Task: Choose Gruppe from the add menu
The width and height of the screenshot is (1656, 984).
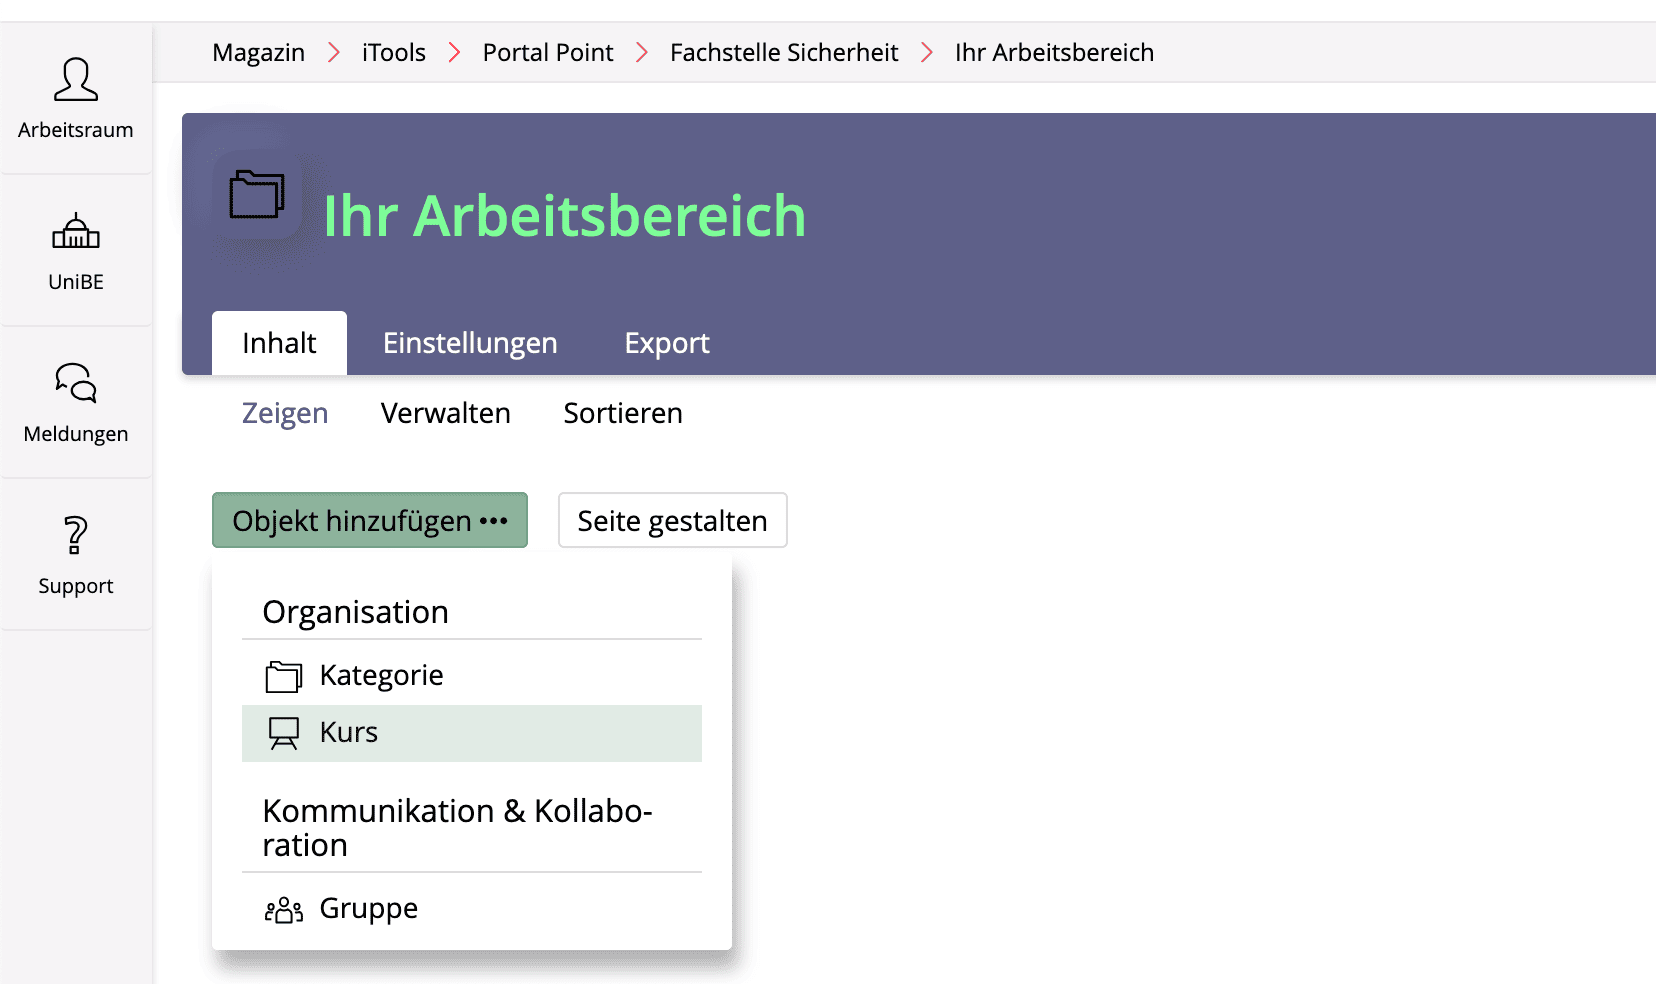Action: click(x=472, y=909)
